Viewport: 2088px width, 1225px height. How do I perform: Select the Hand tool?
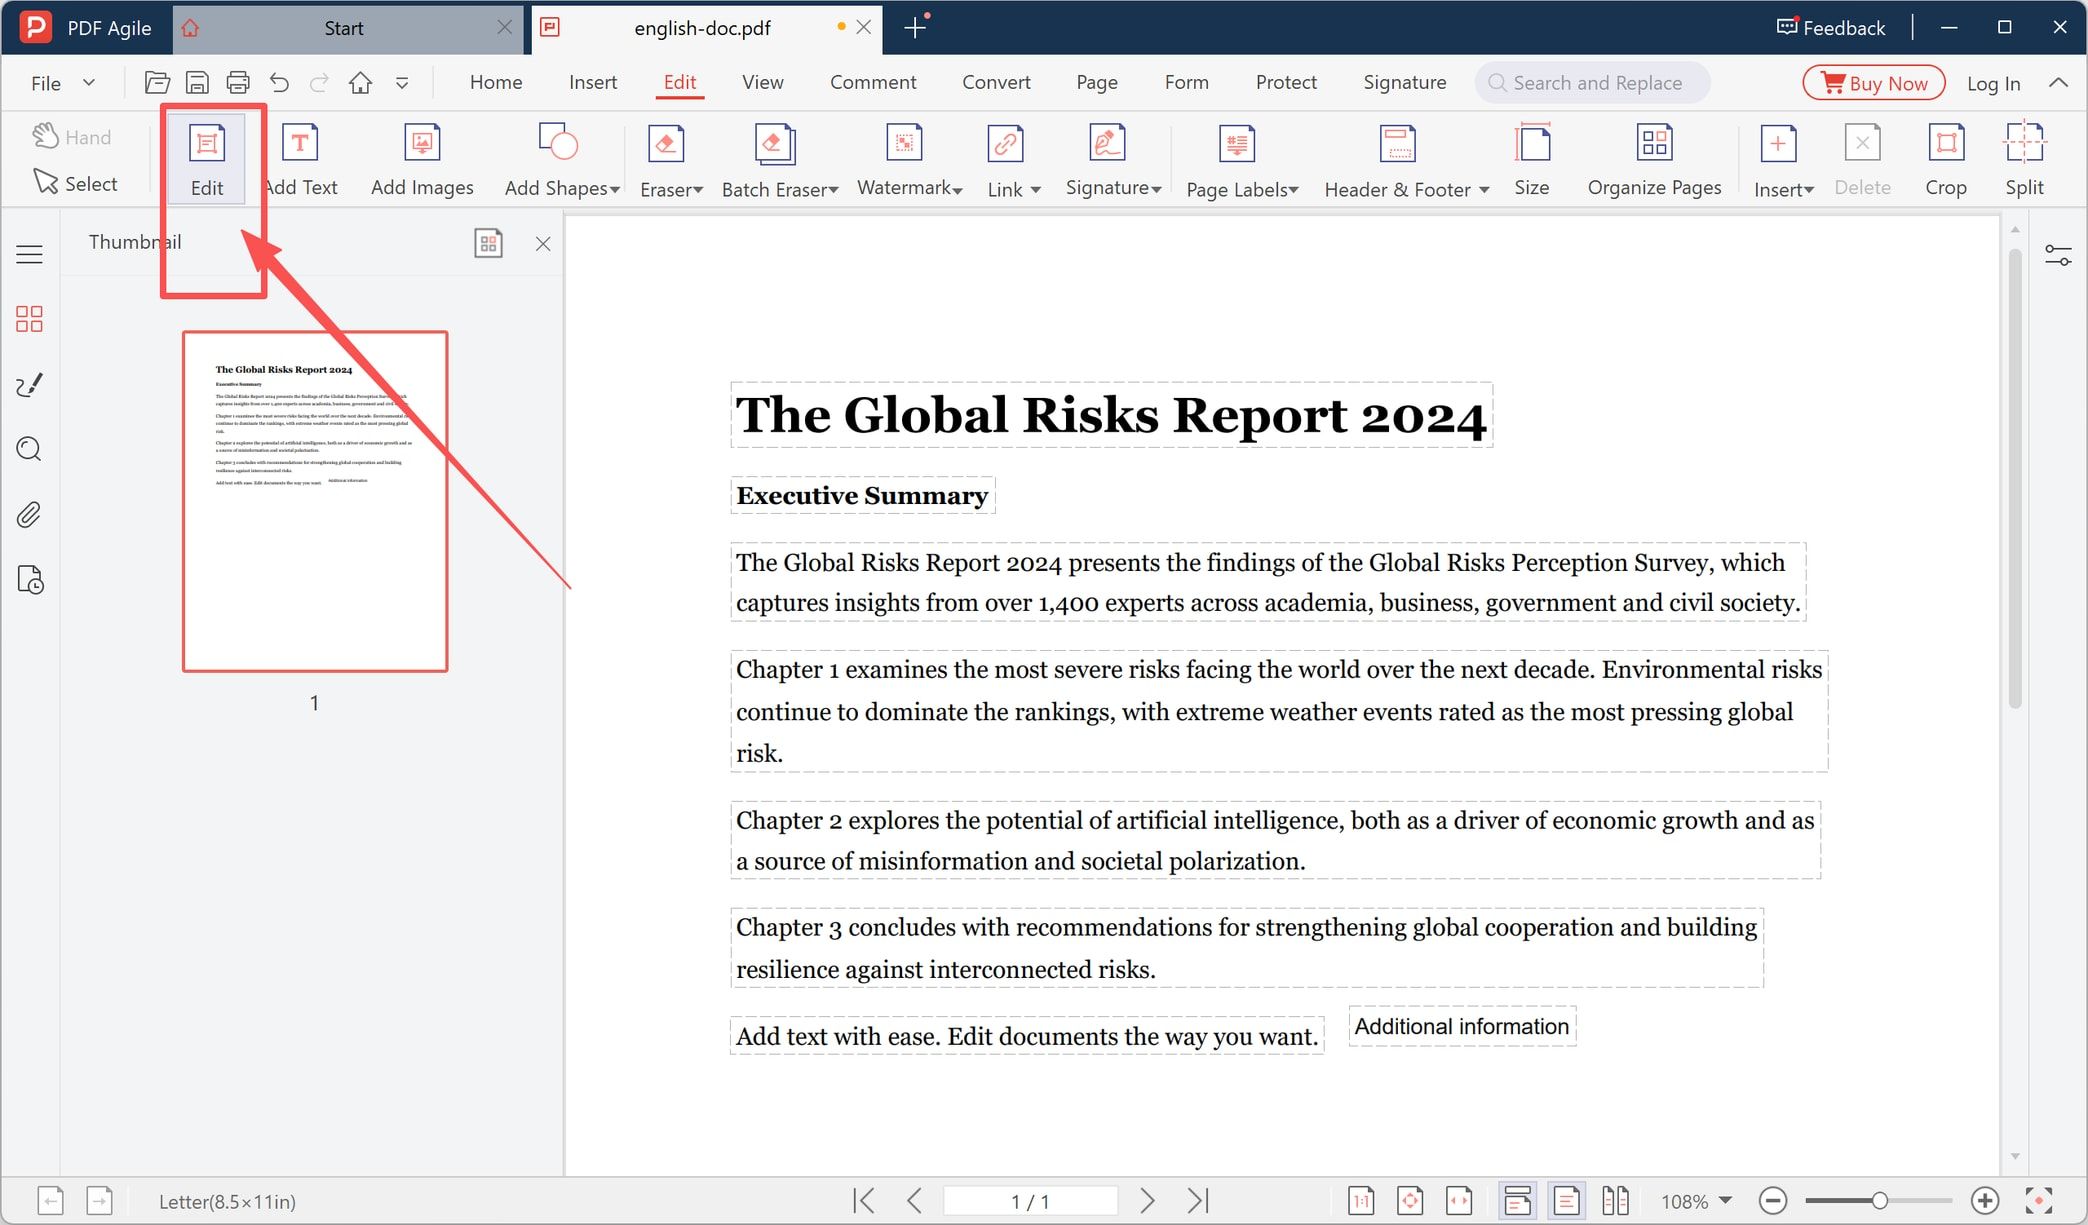[71, 137]
